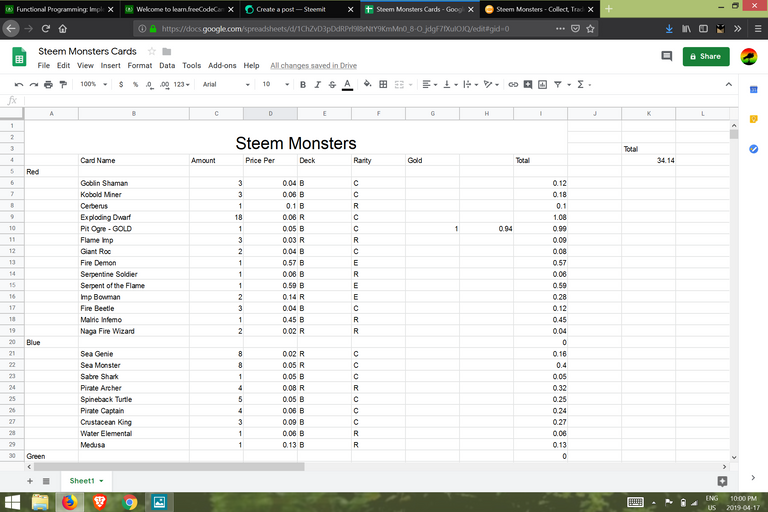Toggle bold formatting
Screen dimensions: 768x512
(303, 85)
